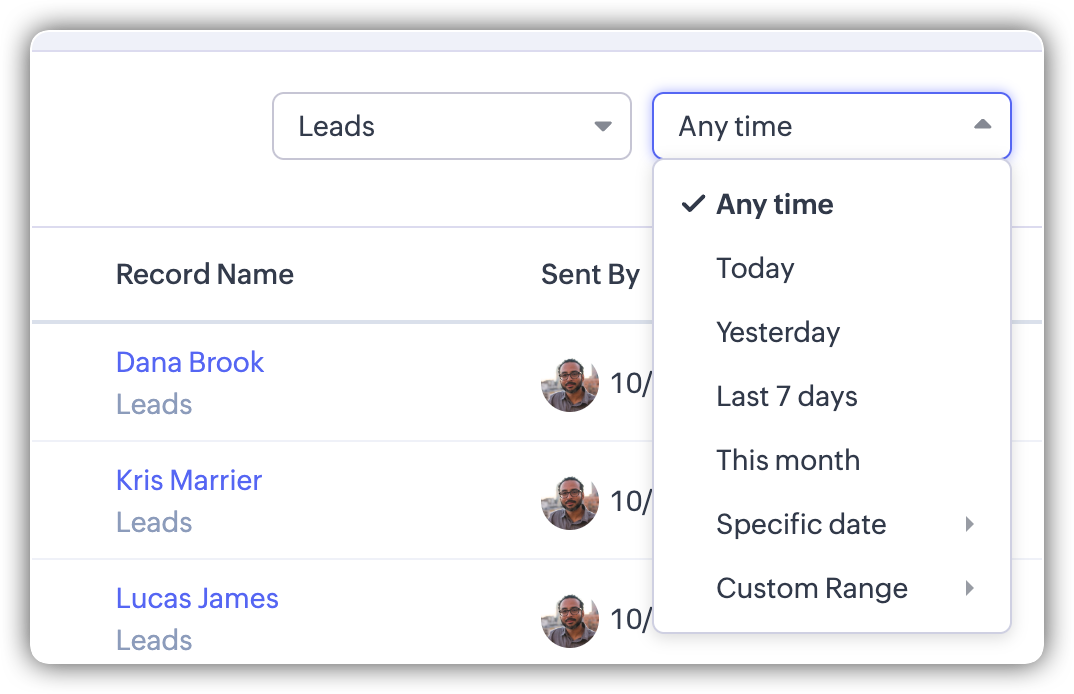
Task: Open the Dana Brook record link
Action: point(190,362)
